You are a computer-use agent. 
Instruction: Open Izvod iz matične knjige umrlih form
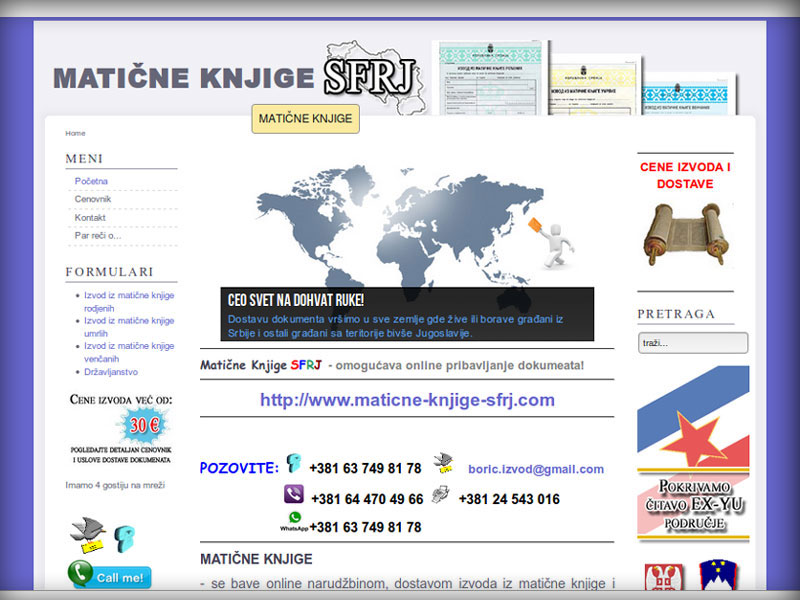pos(129,327)
